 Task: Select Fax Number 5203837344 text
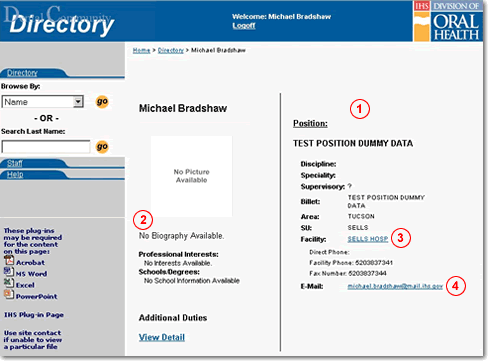348,273
